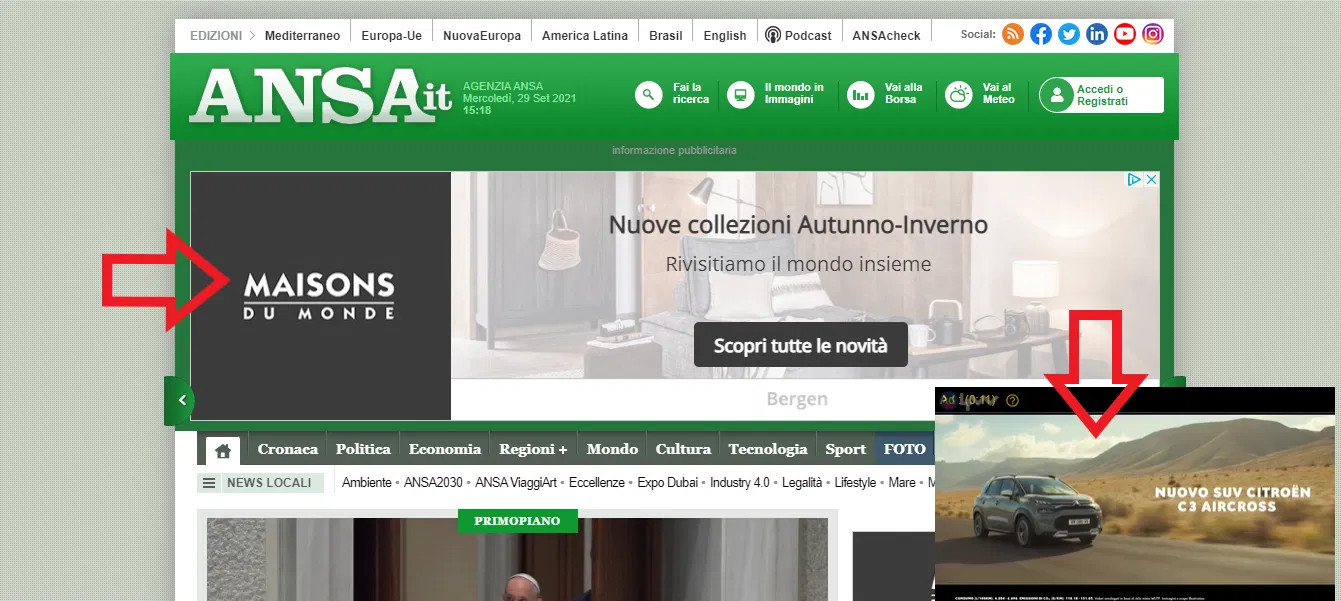Click the Borsa chart icon
The height and width of the screenshot is (601, 1341).
tap(860, 95)
